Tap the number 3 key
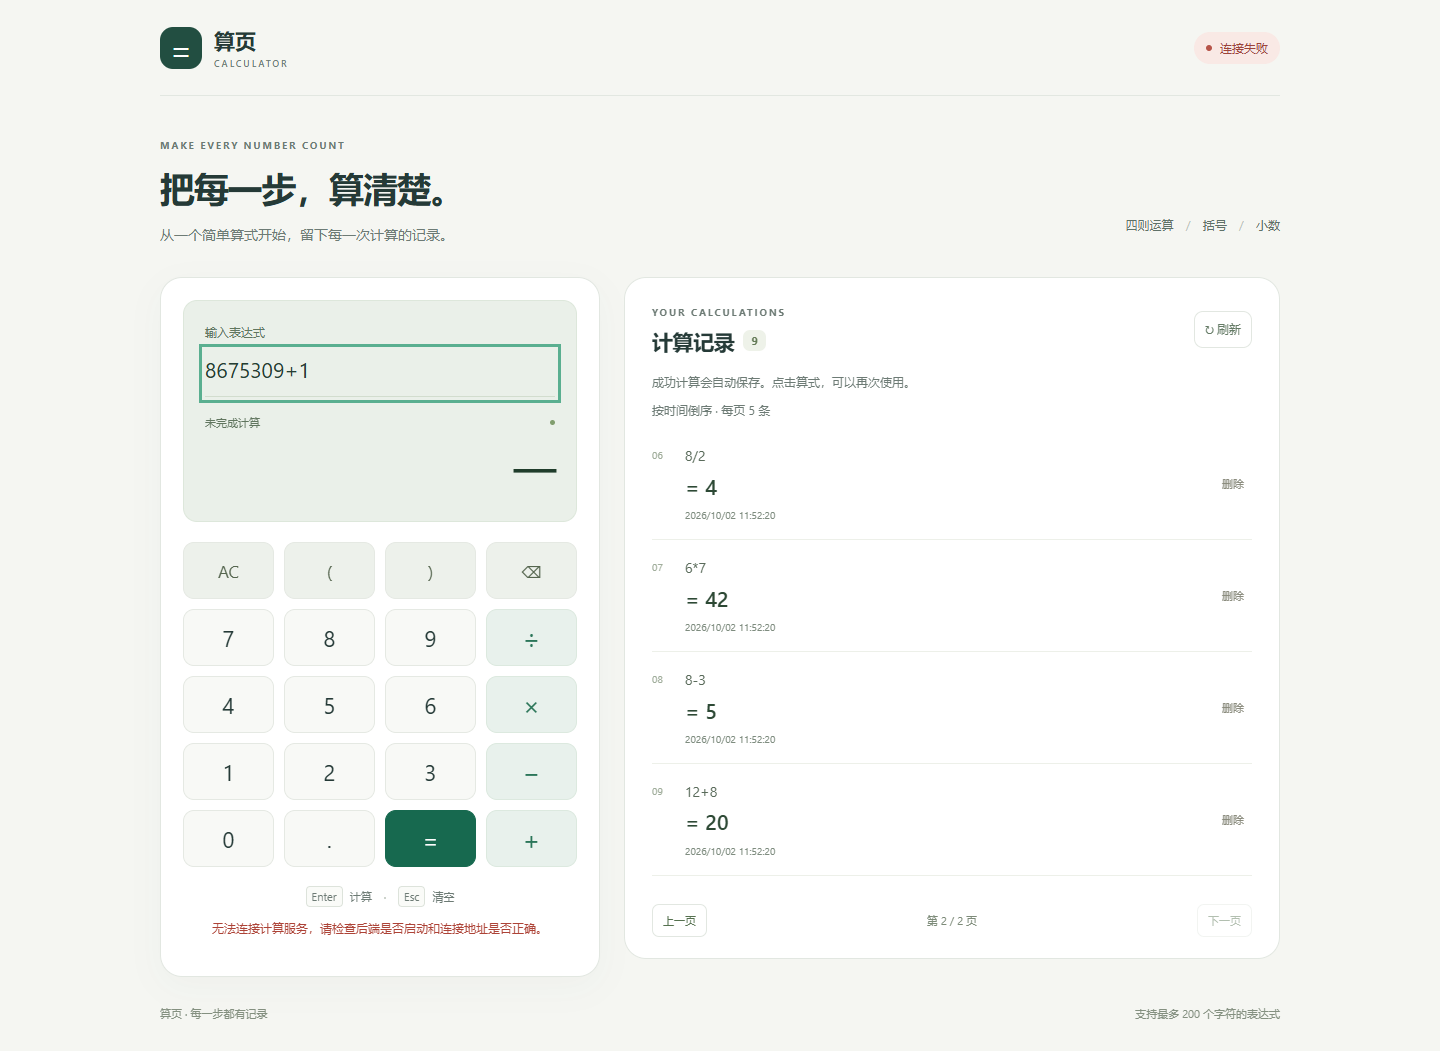Image resolution: width=1440 pixels, height=1051 pixels. click(430, 772)
